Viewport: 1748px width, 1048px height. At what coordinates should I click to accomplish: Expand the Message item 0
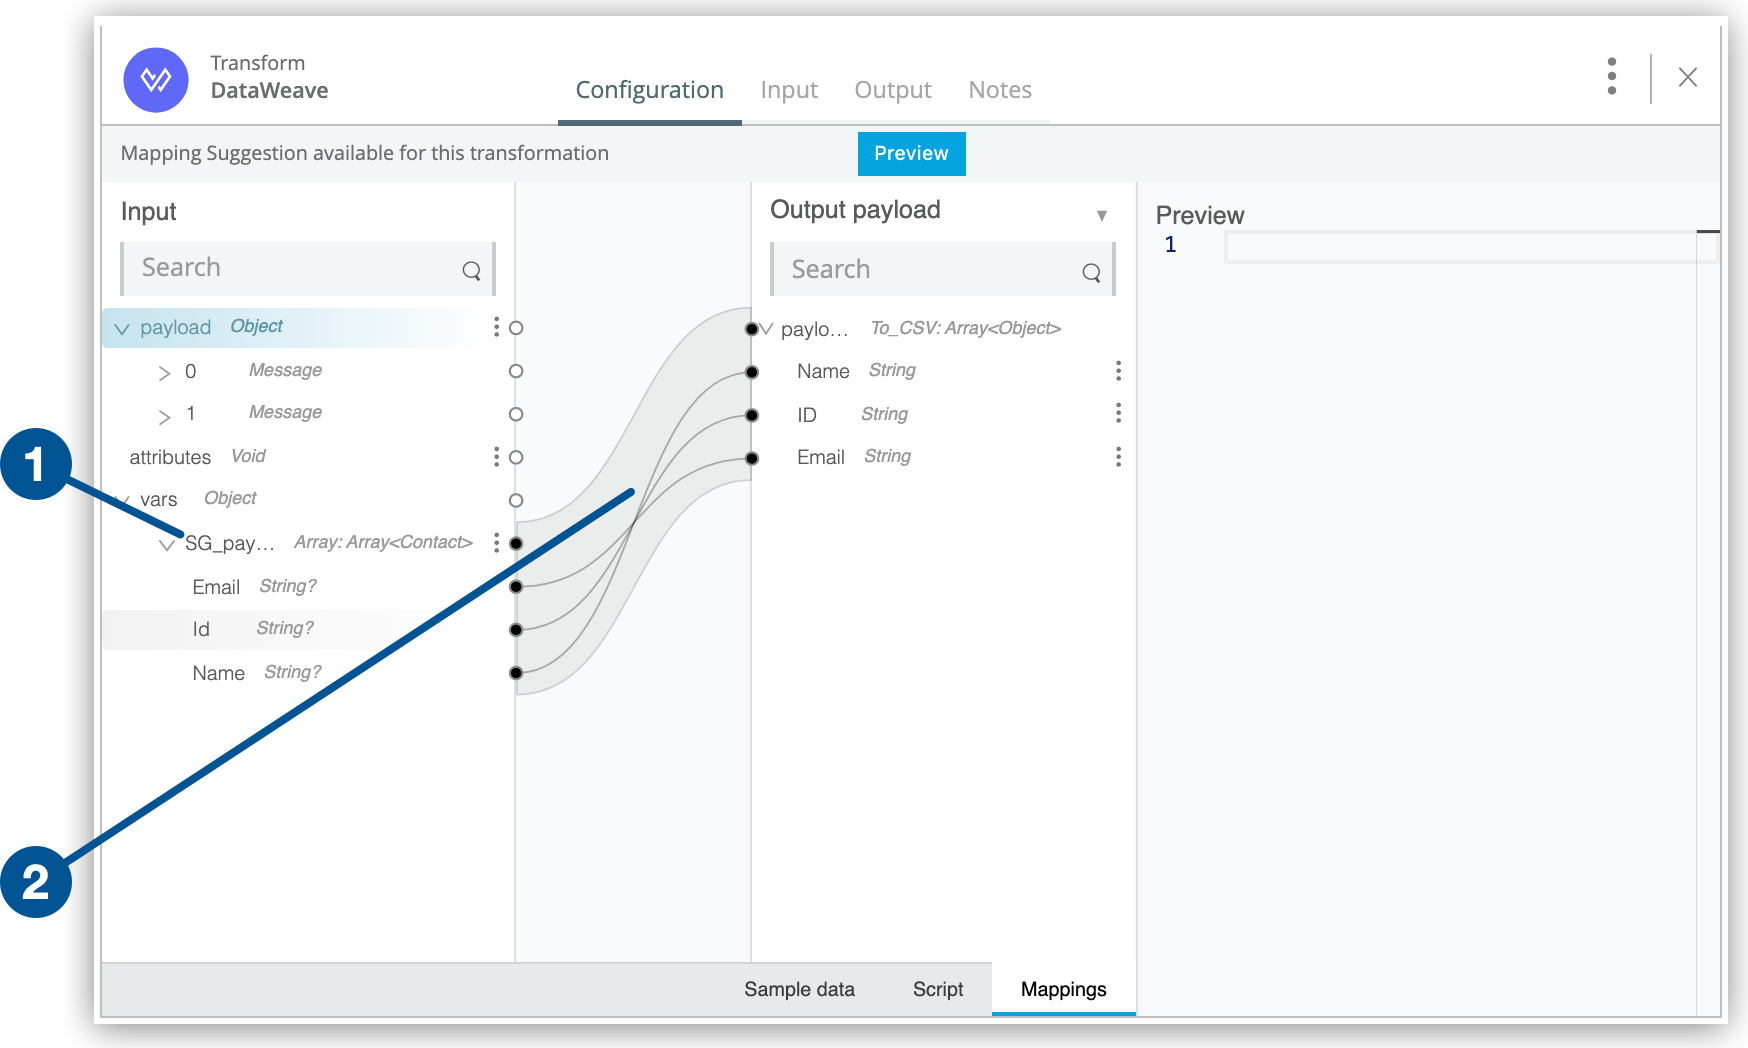click(x=164, y=373)
